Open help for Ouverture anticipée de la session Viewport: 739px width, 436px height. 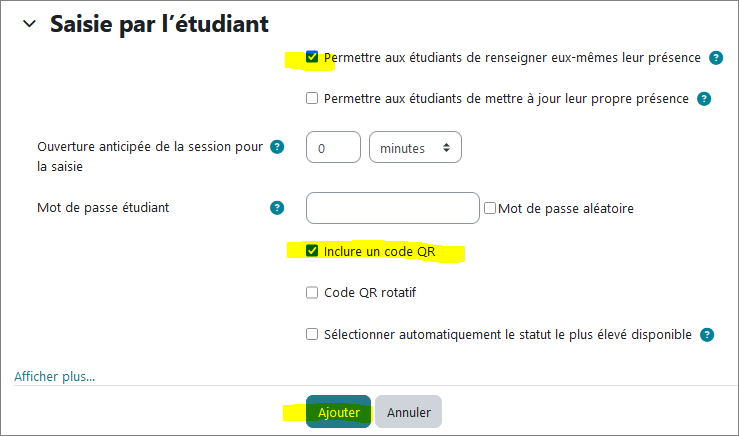coord(278,147)
